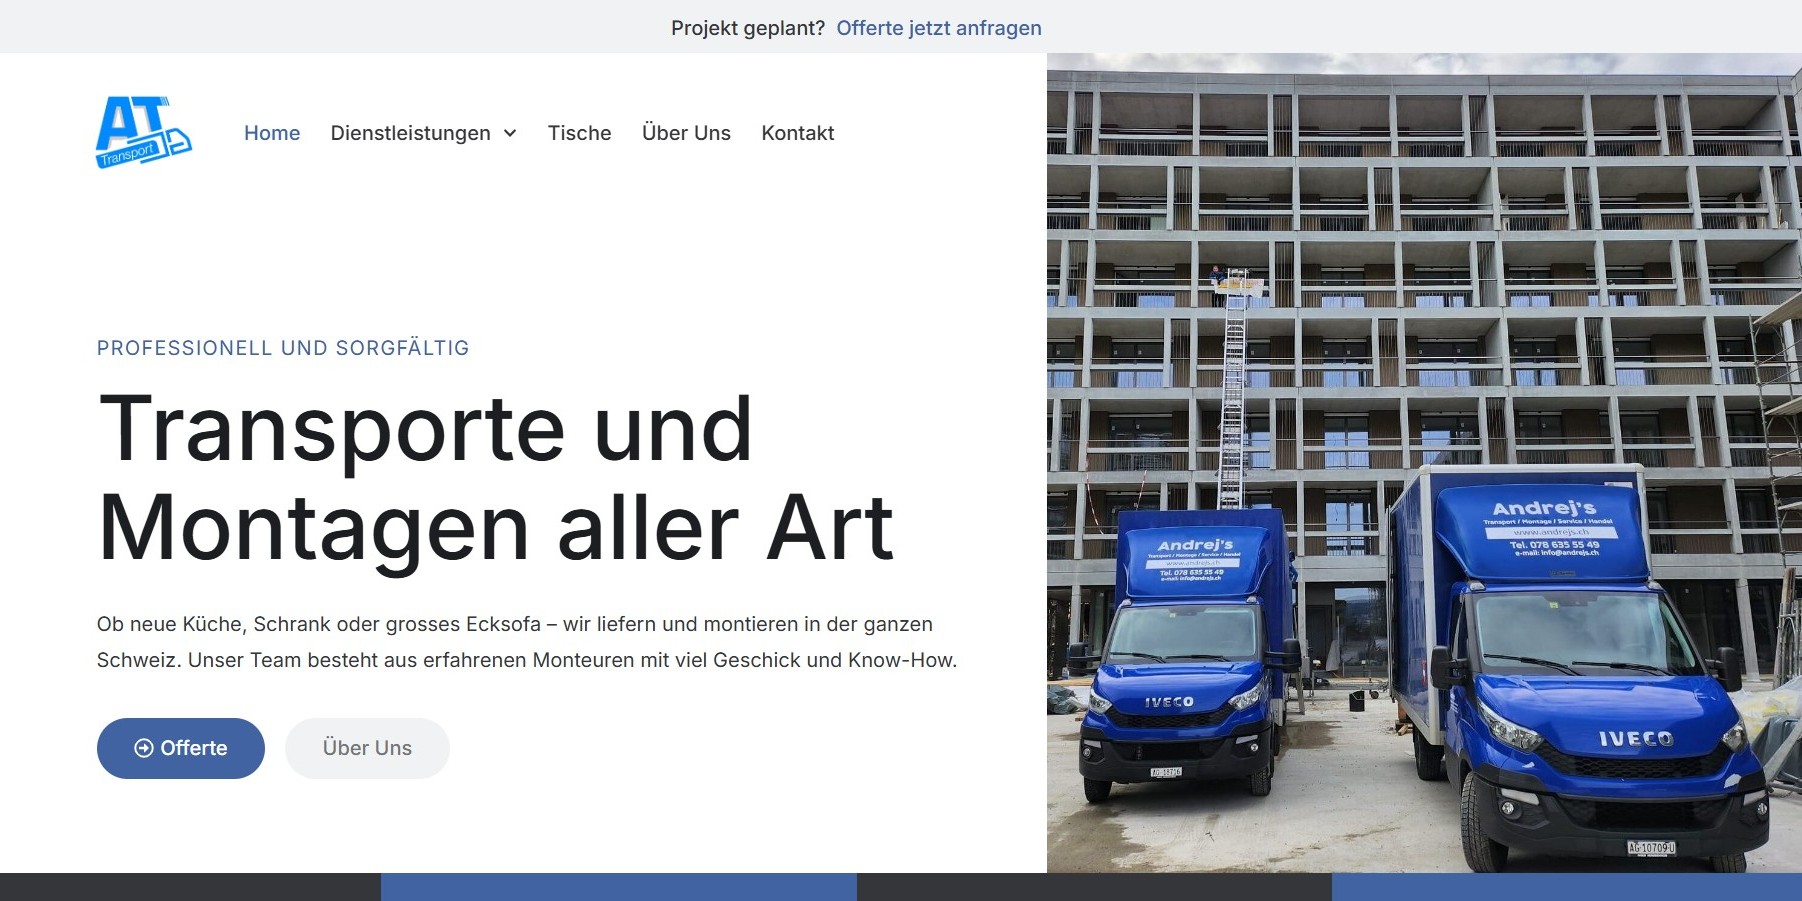
Task: Click the arrow circle icon inside Offerte button
Action: tap(144, 748)
